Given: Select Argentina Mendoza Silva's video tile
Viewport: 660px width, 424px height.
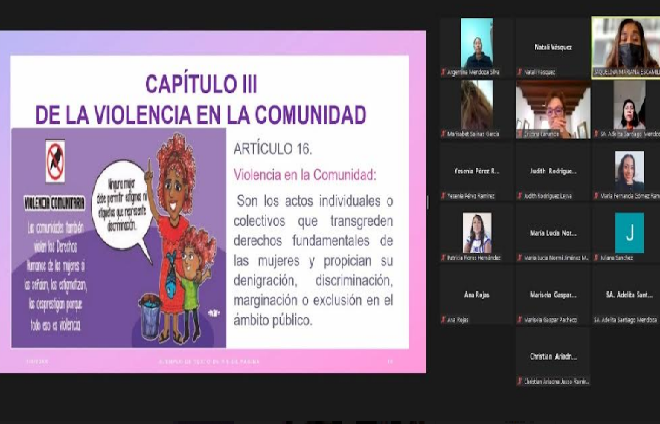Looking at the screenshot, I should coord(476,42).
